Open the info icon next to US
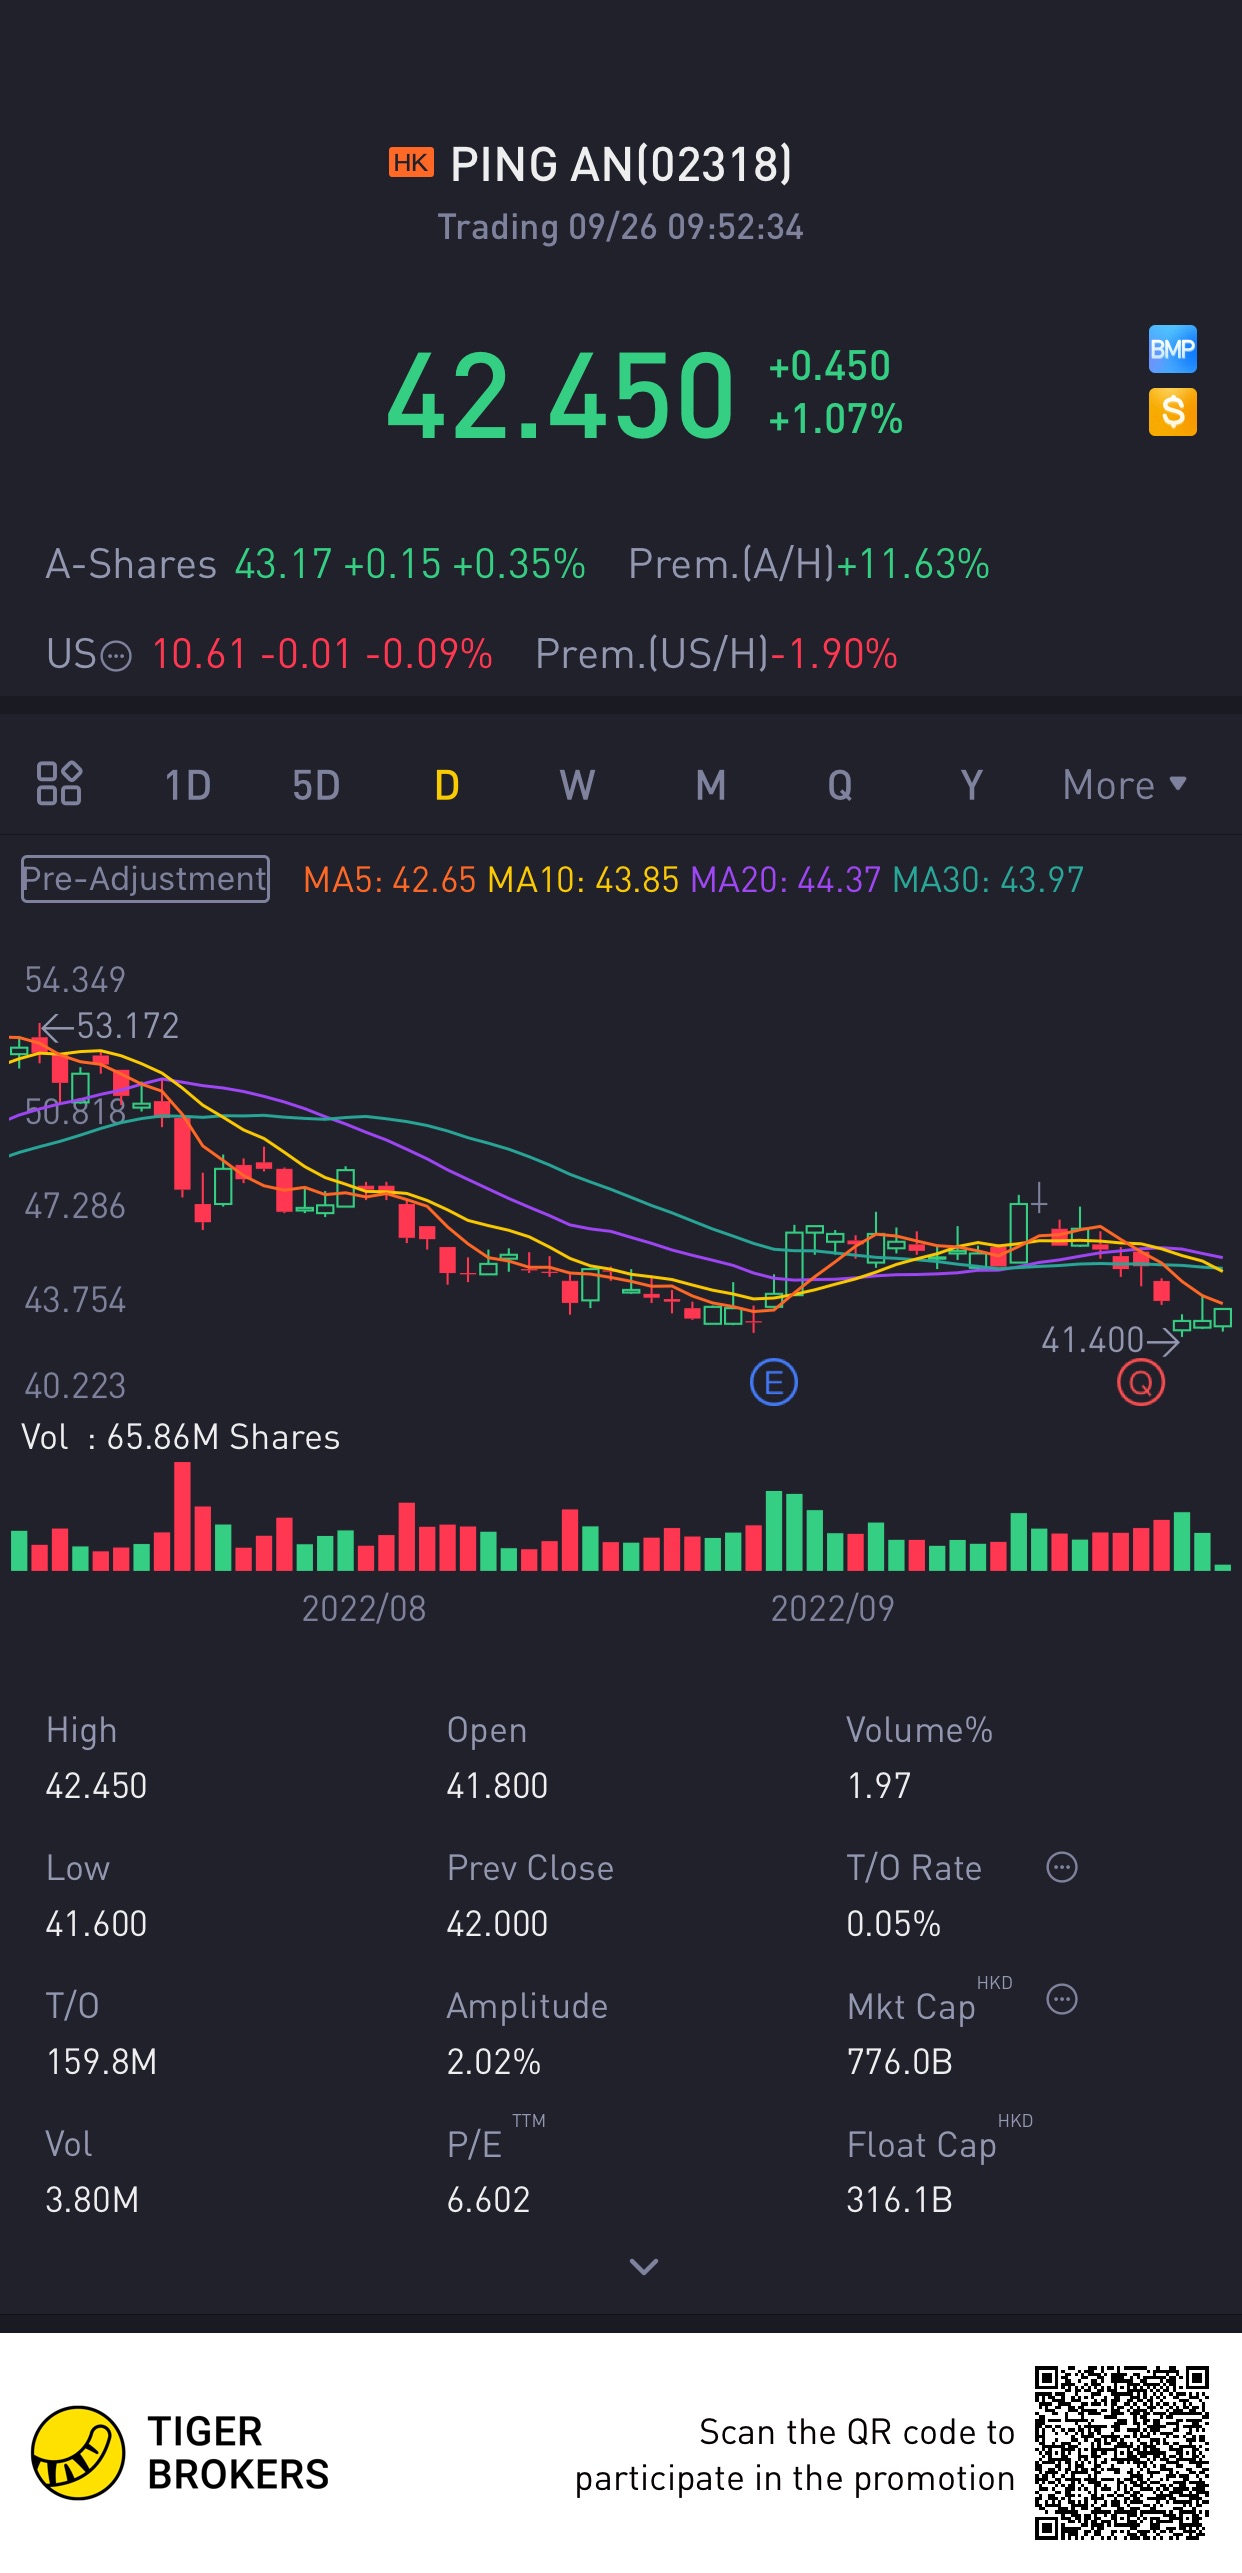Viewport: 1242px width, 2573px height. [117, 656]
